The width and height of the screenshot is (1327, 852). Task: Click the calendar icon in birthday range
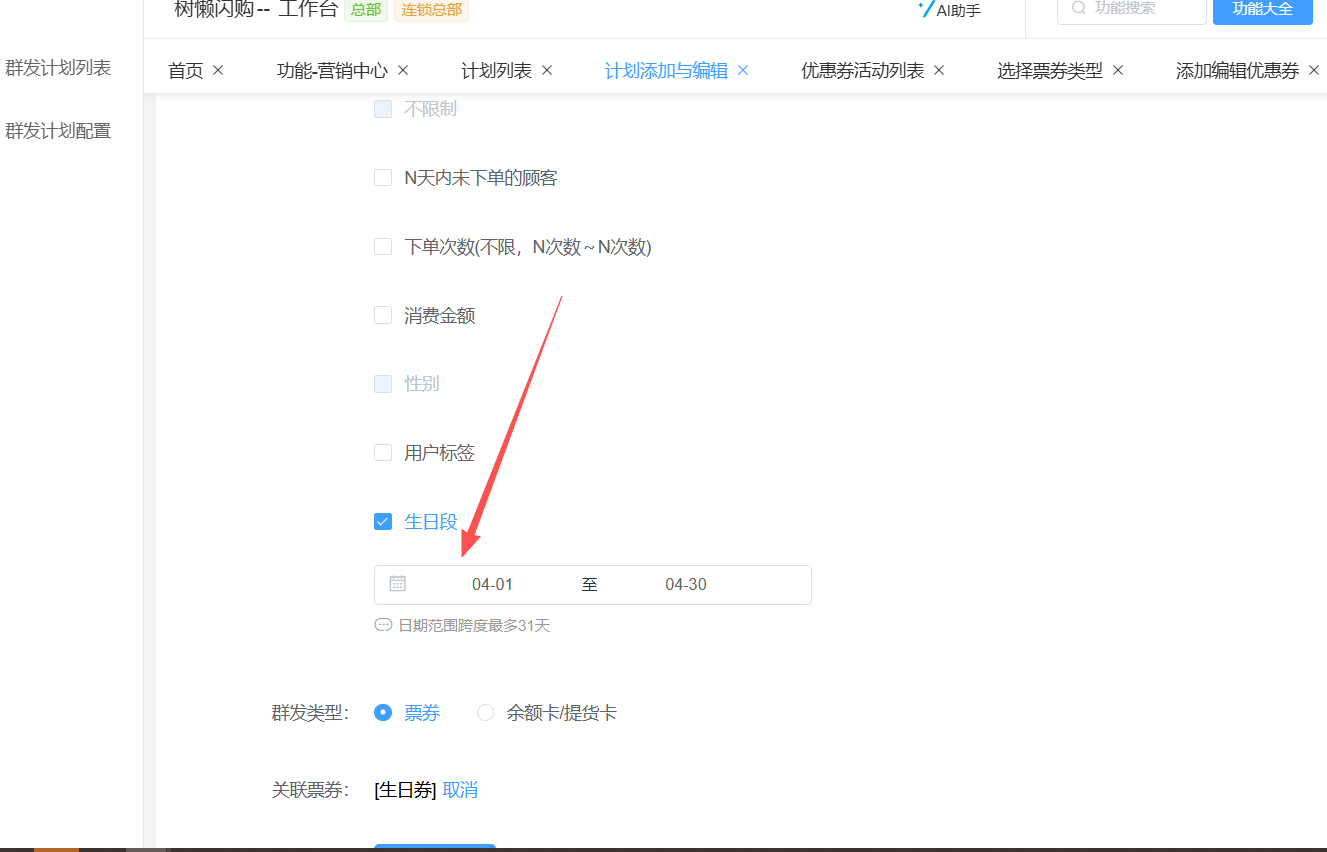[x=397, y=584]
